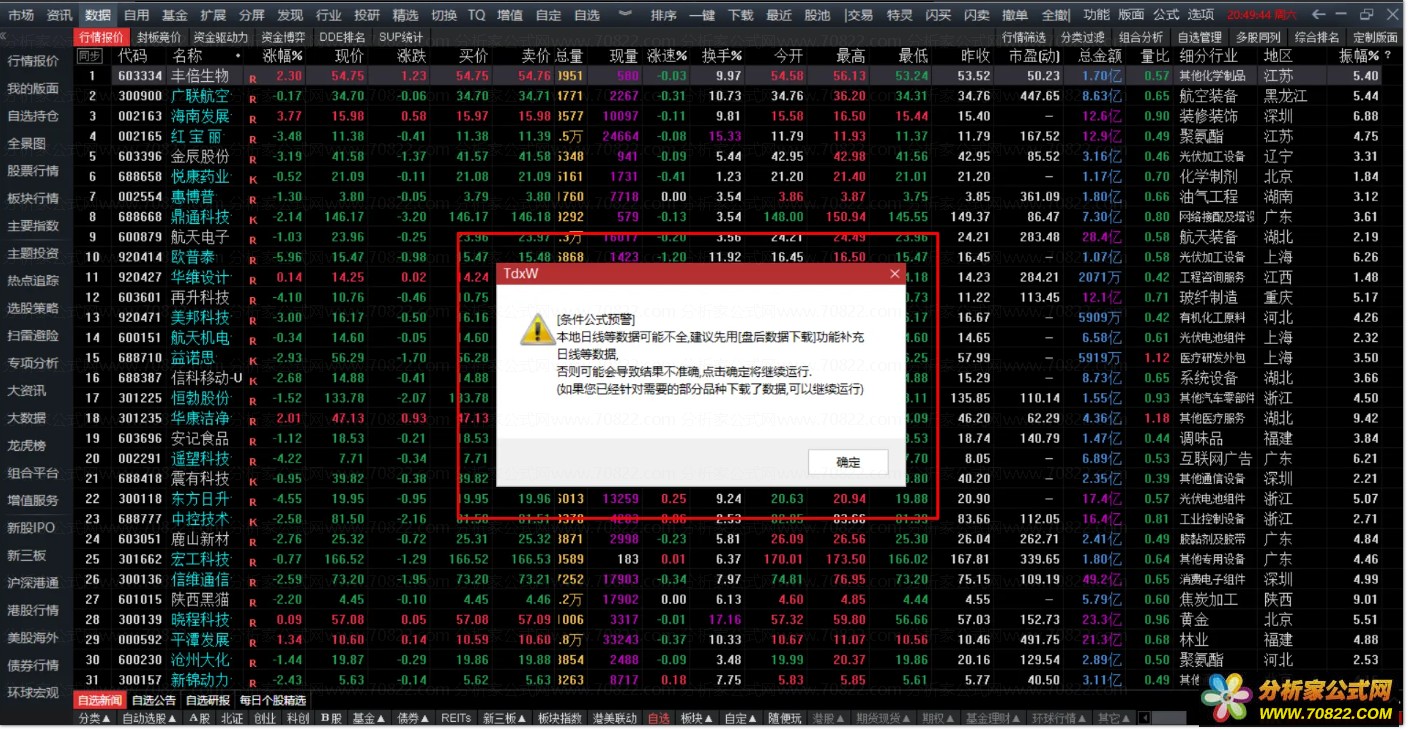The image size is (1409, 730).
Task: Sort by the 细分行业 column header
Action: (x=1209, y=56)
